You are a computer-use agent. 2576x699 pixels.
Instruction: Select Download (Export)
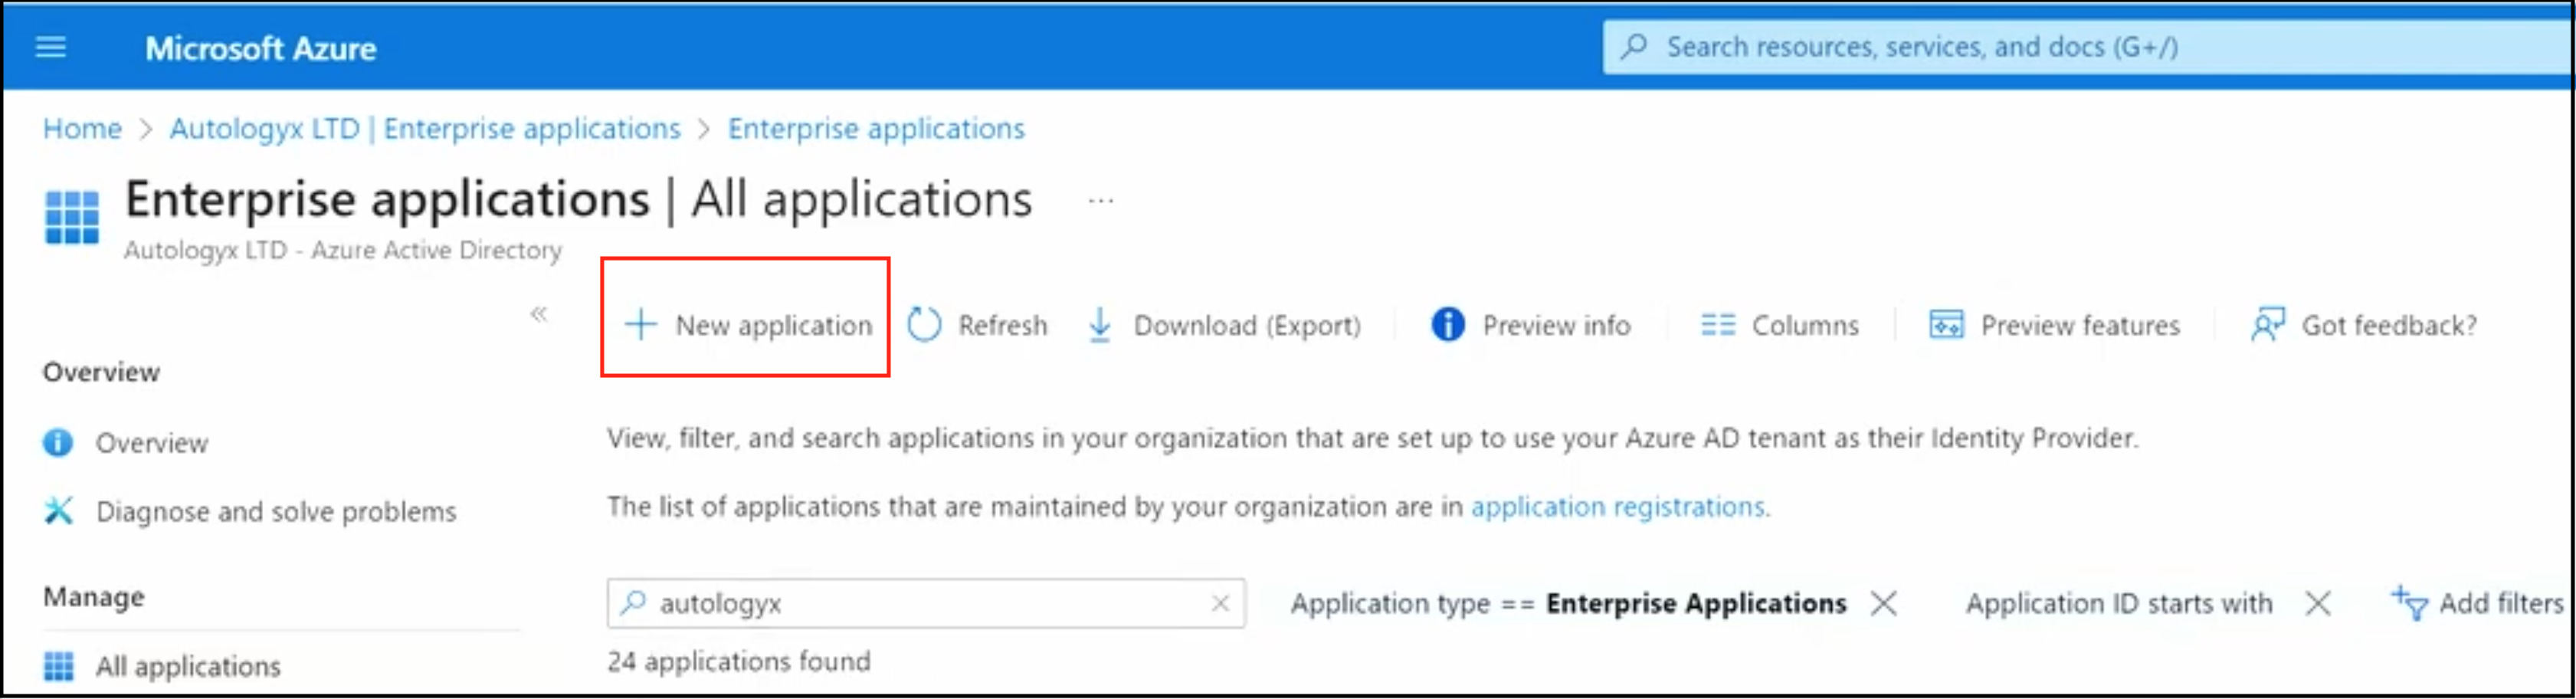[1224, 325]
